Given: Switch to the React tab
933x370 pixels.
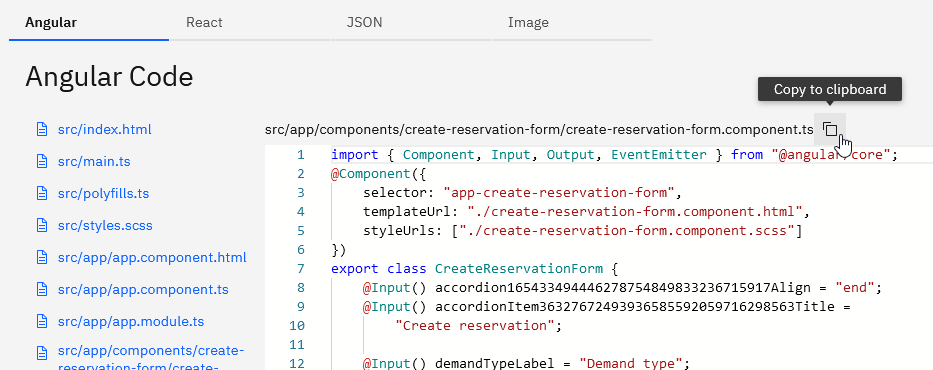Looking at the screenshot, I should [x=250, y=23].
